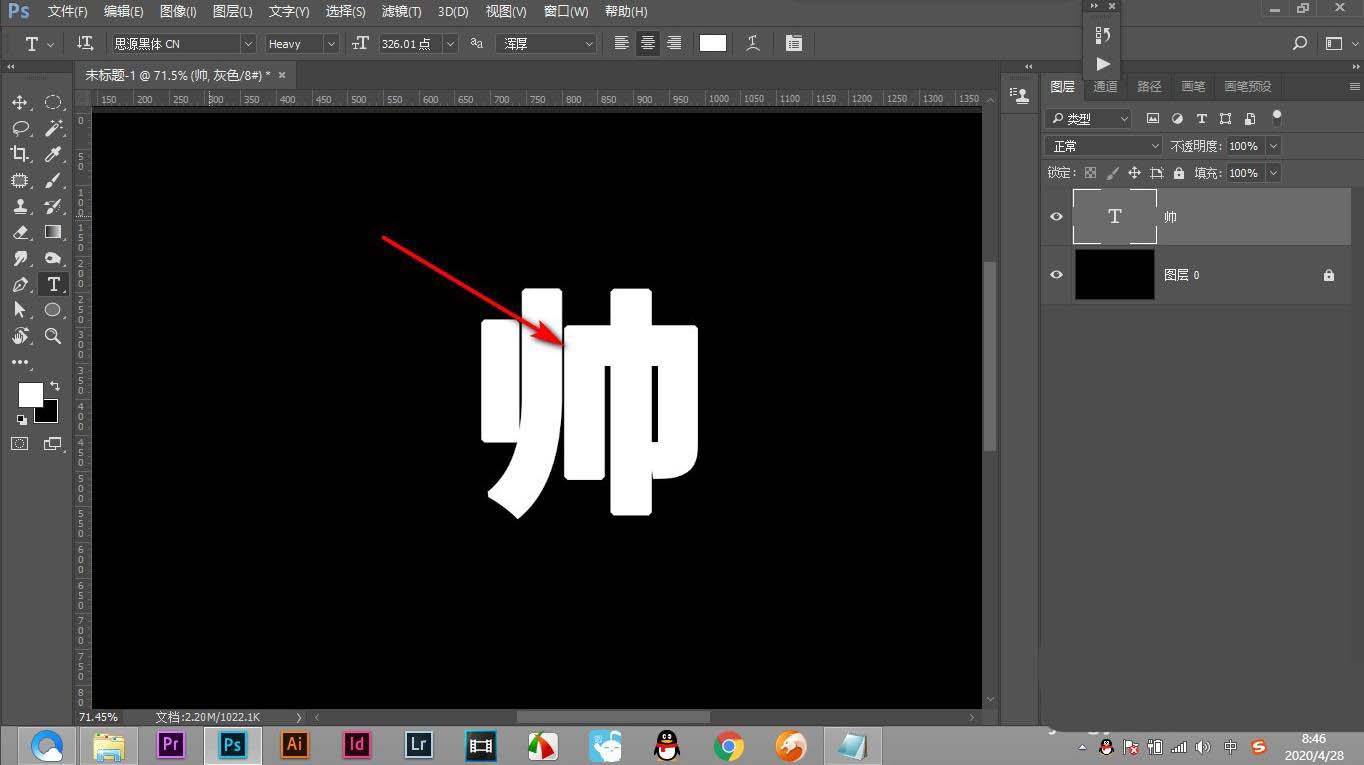1364x765 pixels.
Task: Click the create warped text icon
Action: [x=753, y=43]
